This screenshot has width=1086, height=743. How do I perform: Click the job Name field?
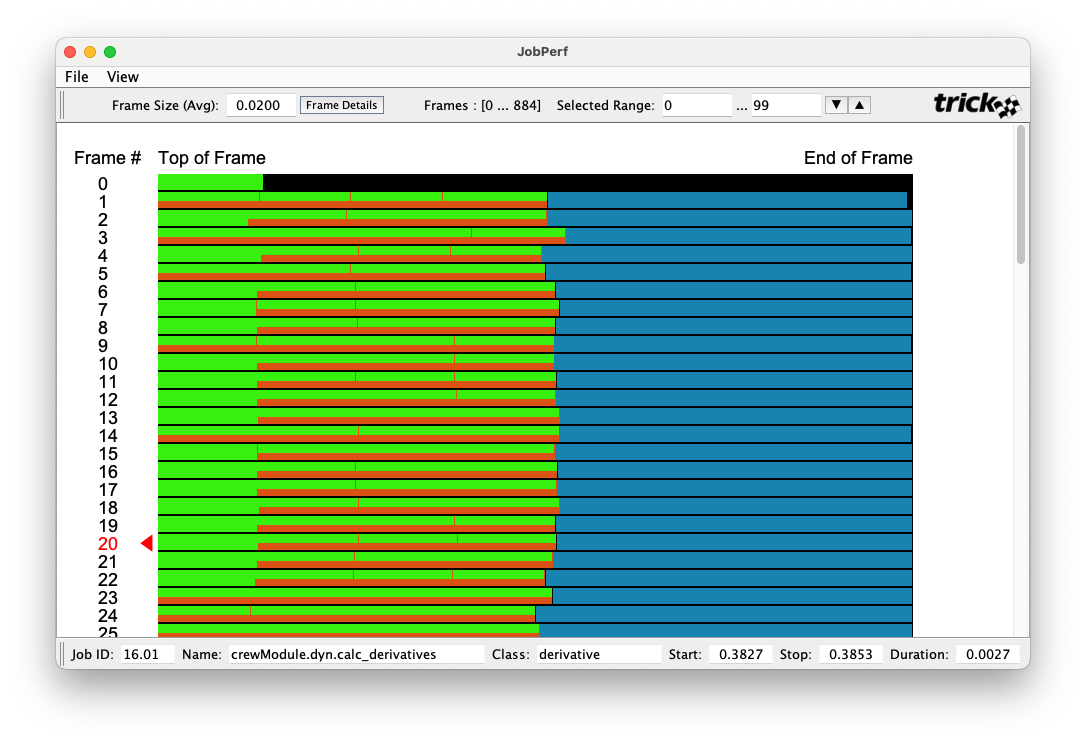356,654
